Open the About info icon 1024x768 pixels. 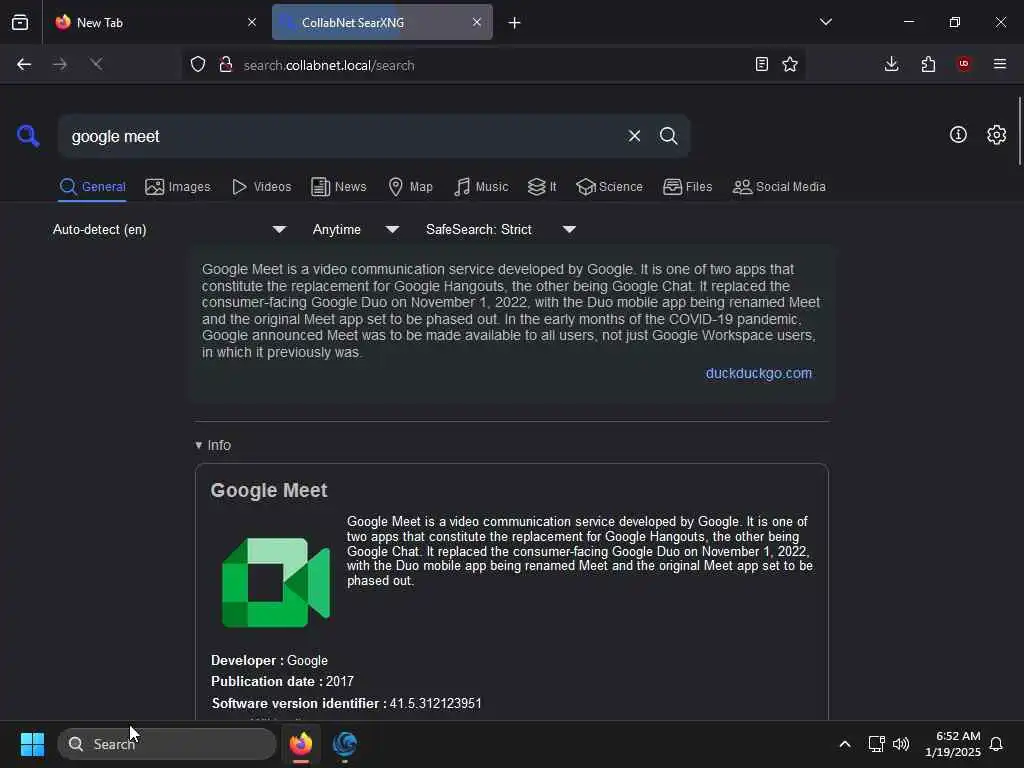(957, 135)
